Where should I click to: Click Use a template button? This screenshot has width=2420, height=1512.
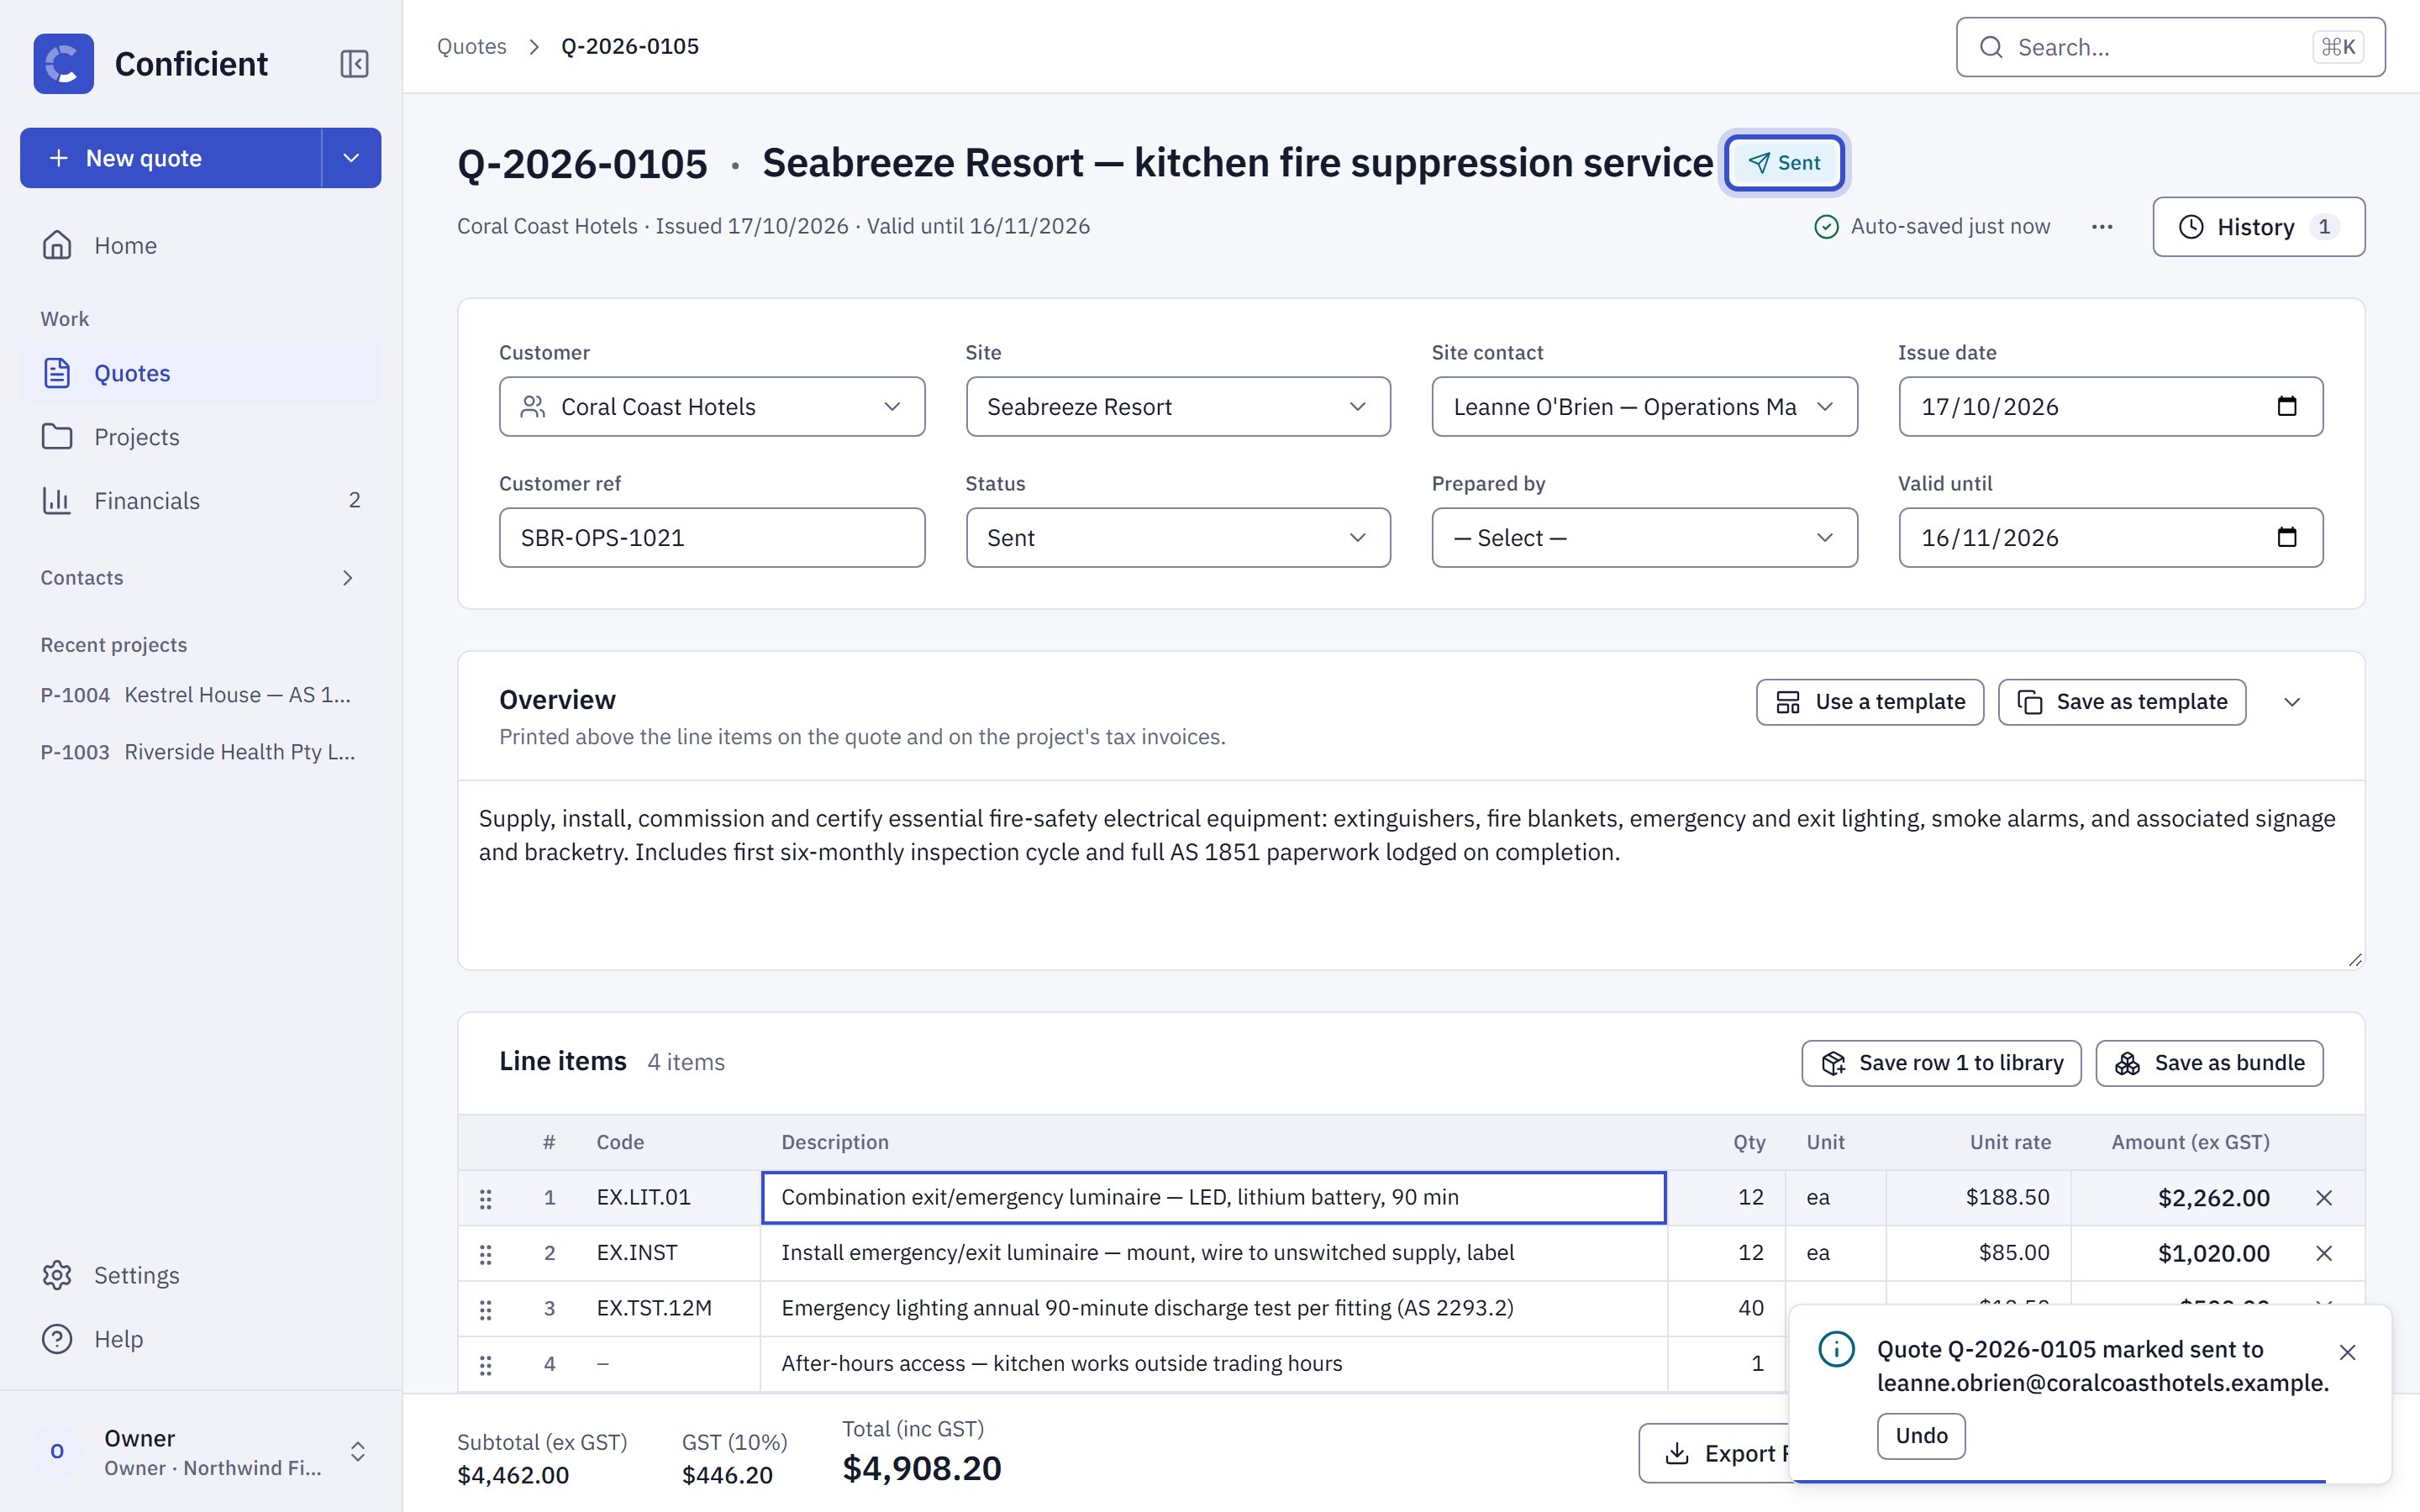tap(1870, 702)
